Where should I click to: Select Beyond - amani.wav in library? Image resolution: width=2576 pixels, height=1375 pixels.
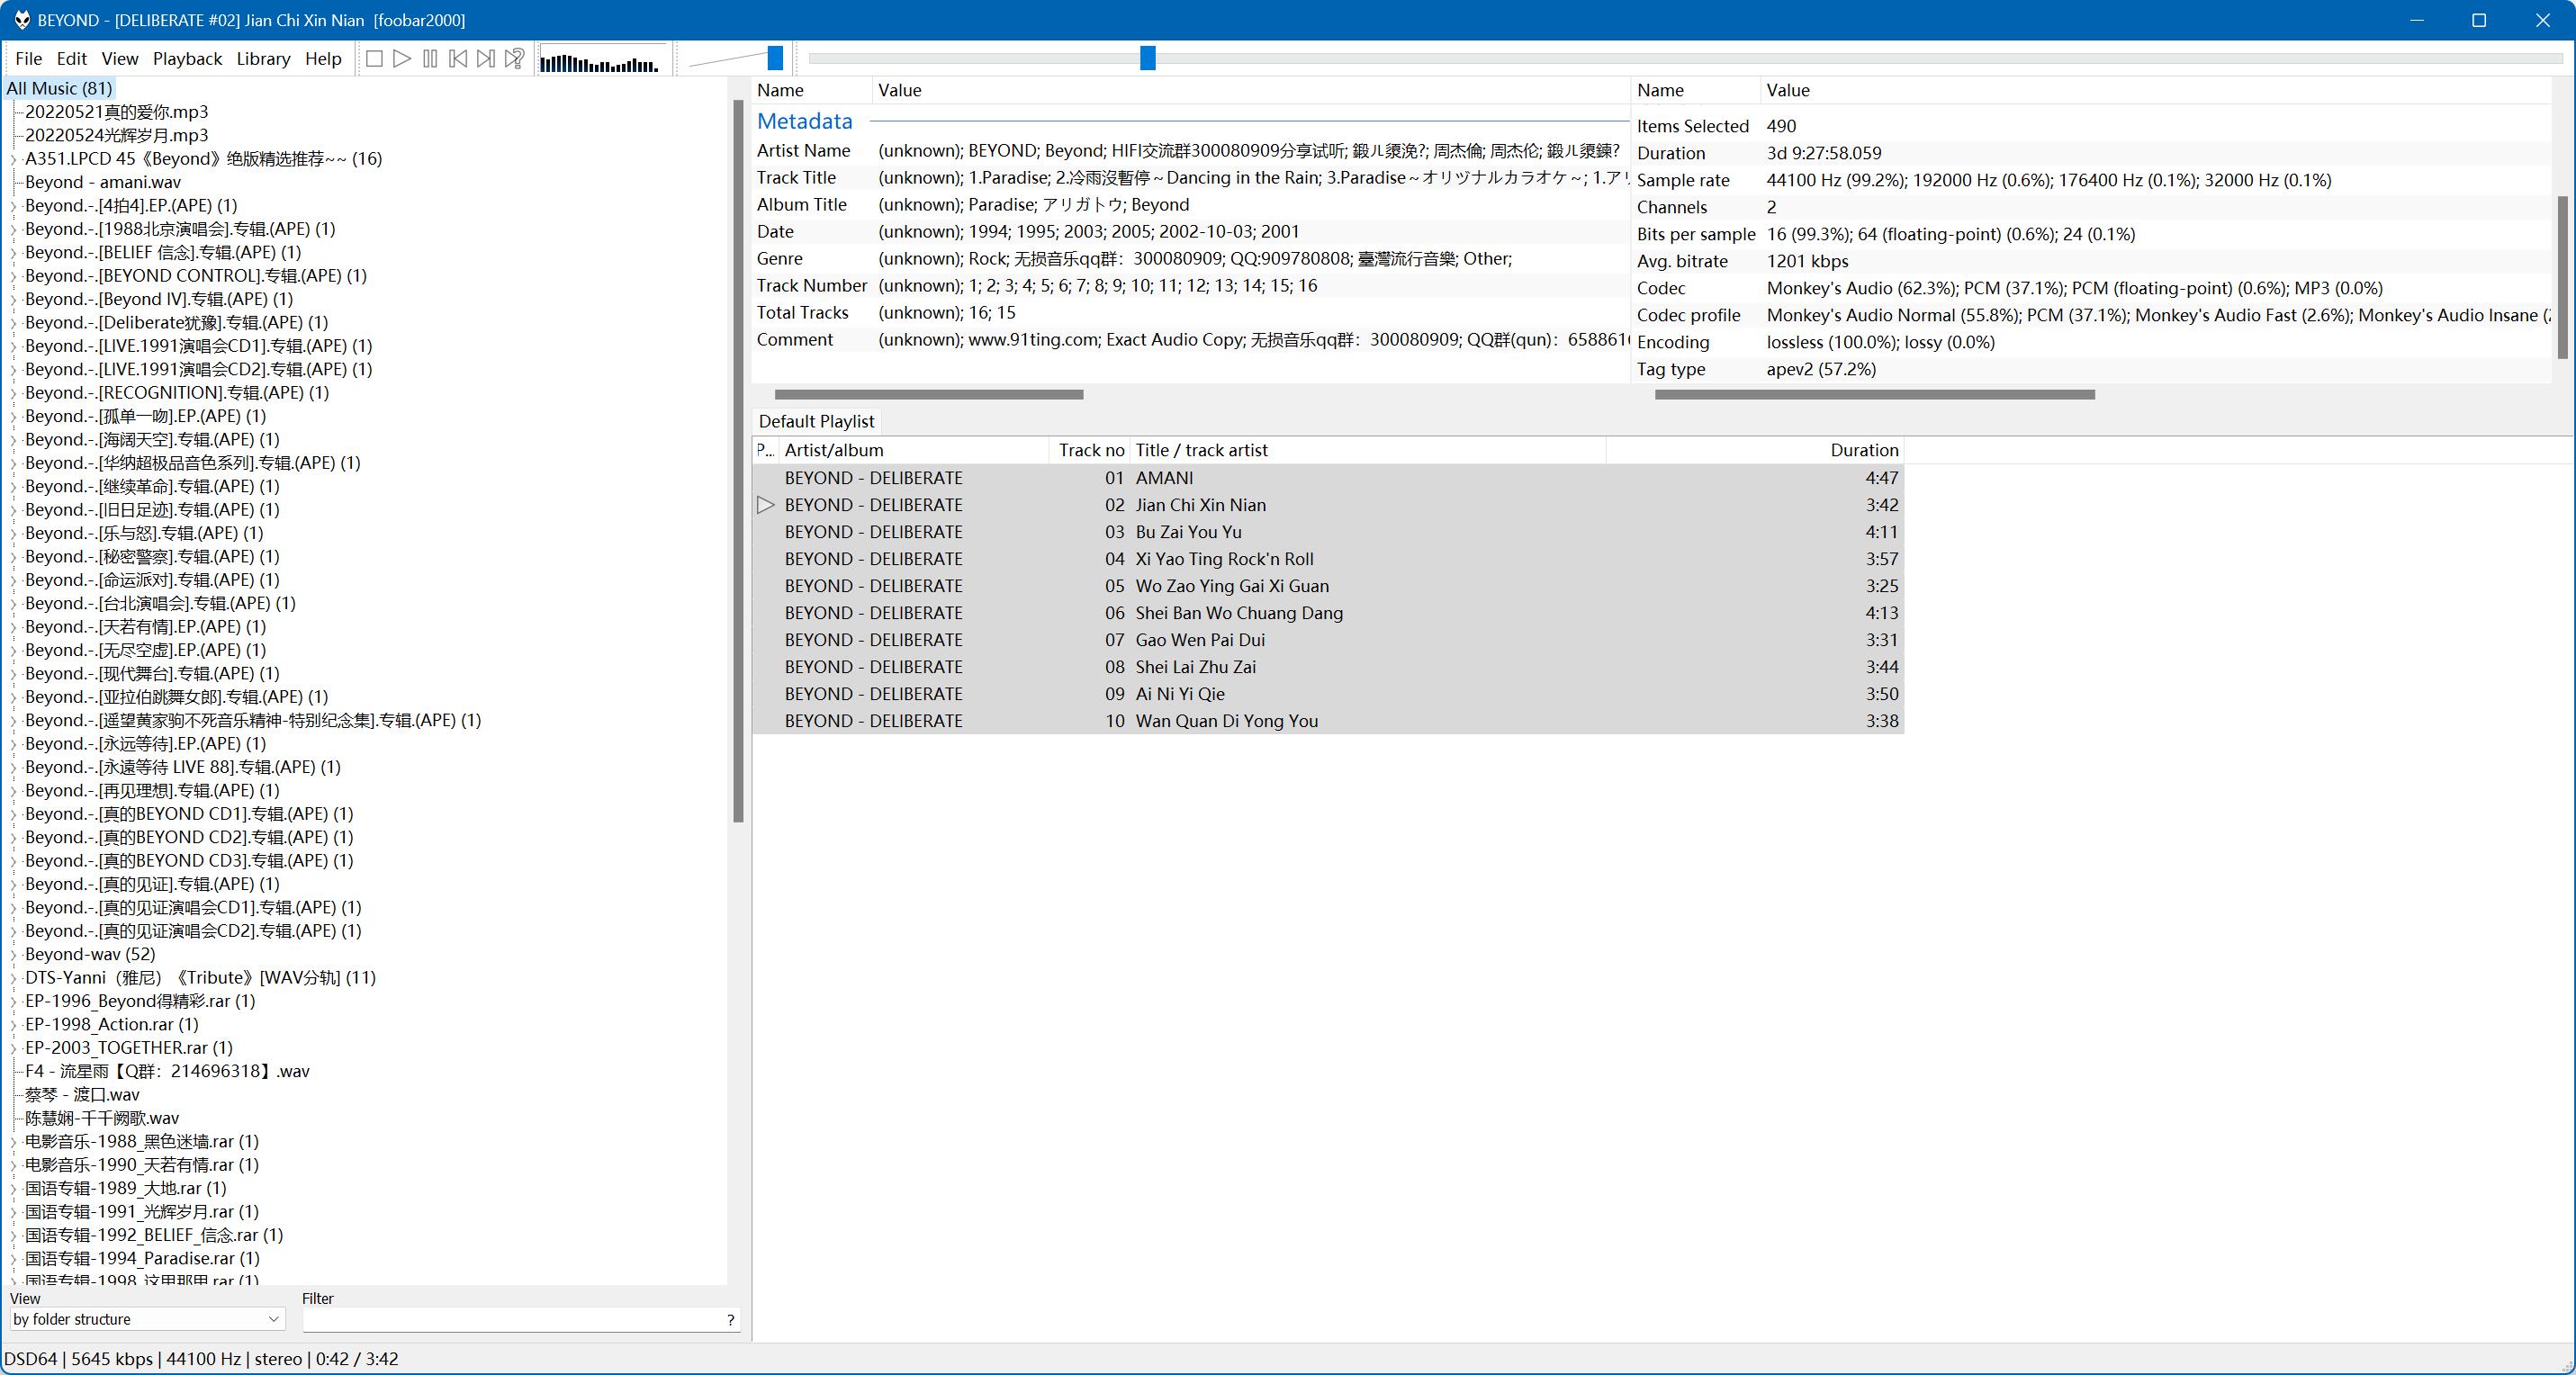point(103,182)
